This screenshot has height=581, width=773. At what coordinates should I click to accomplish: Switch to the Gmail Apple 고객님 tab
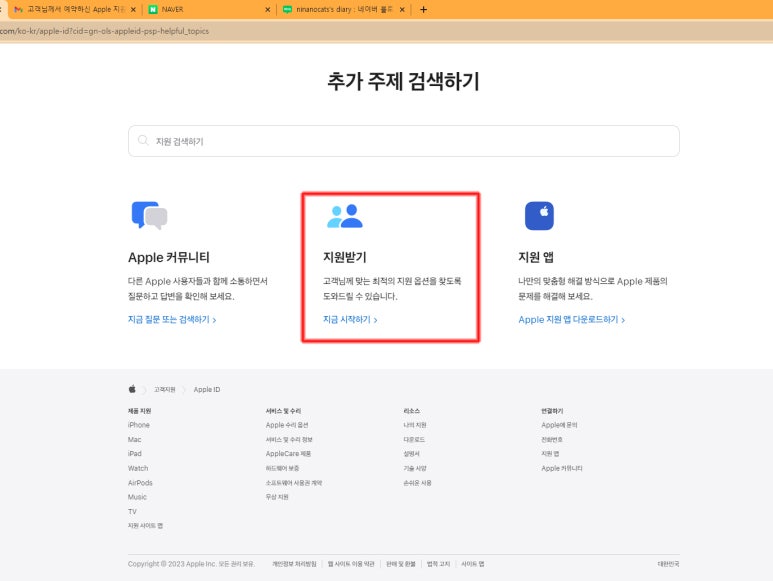pos(75,9)
